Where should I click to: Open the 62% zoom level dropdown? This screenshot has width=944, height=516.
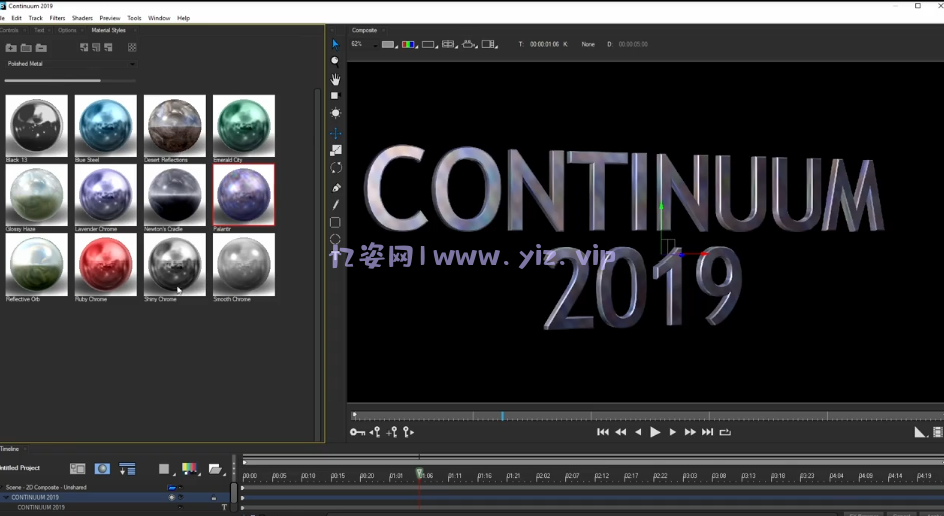364,45
